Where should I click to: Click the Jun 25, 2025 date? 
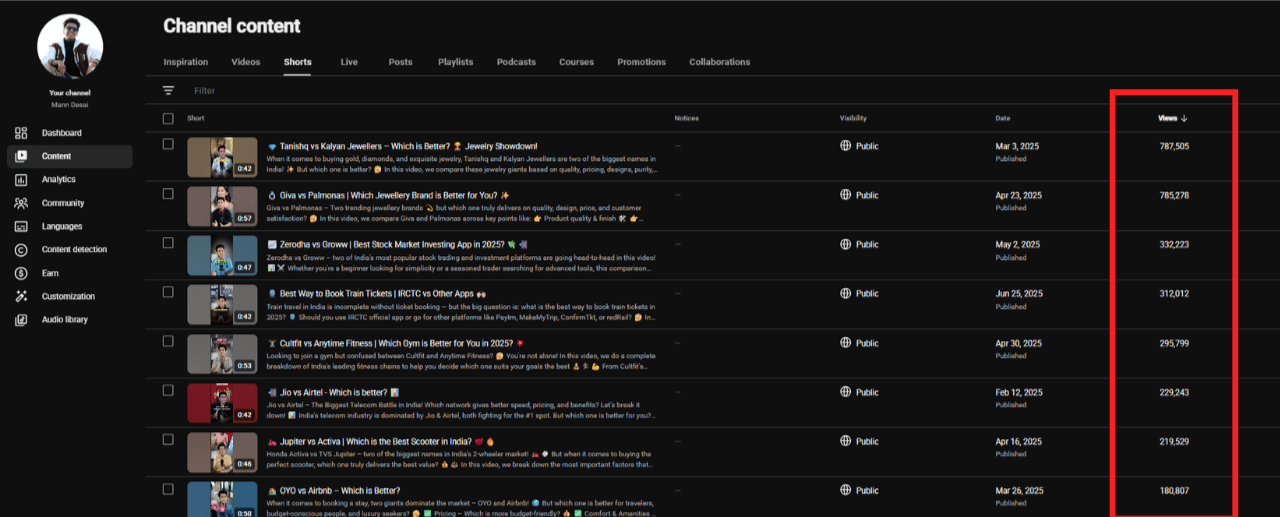(1019, 294)
